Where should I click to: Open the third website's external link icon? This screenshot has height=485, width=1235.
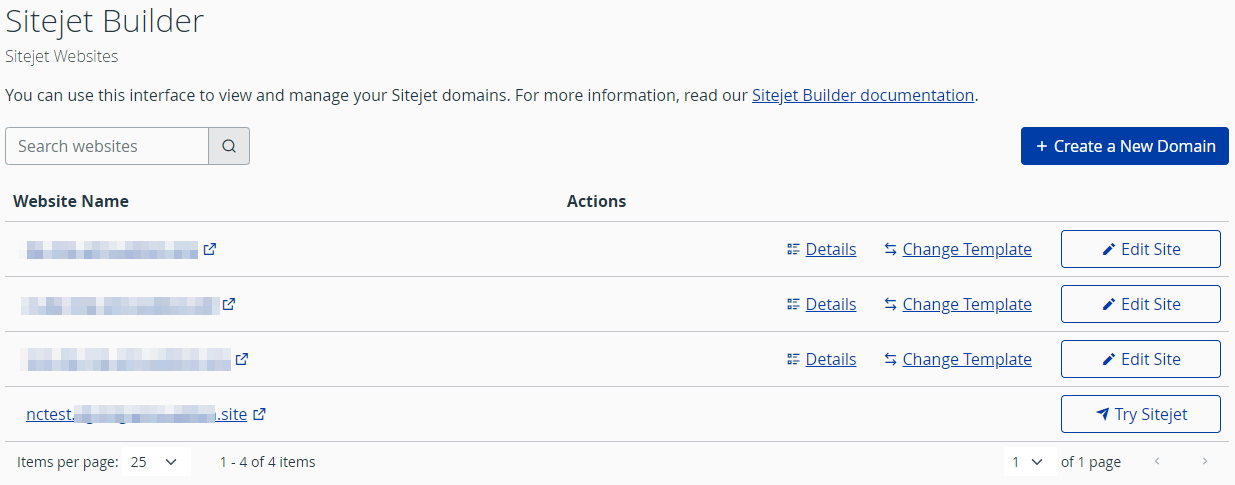pos(241,359)
